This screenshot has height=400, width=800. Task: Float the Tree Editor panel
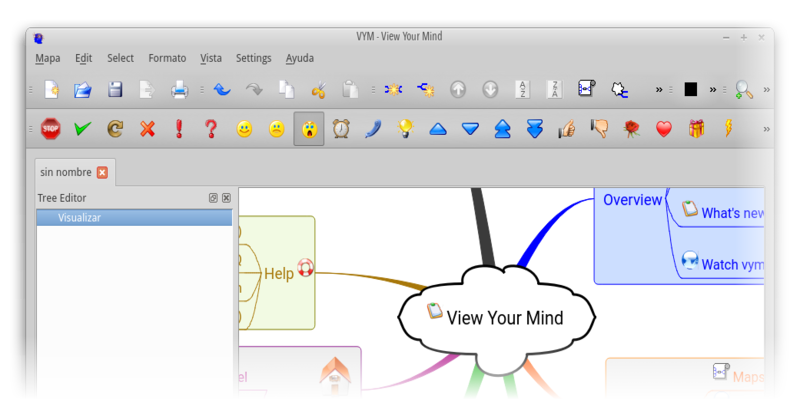(213, 198)
